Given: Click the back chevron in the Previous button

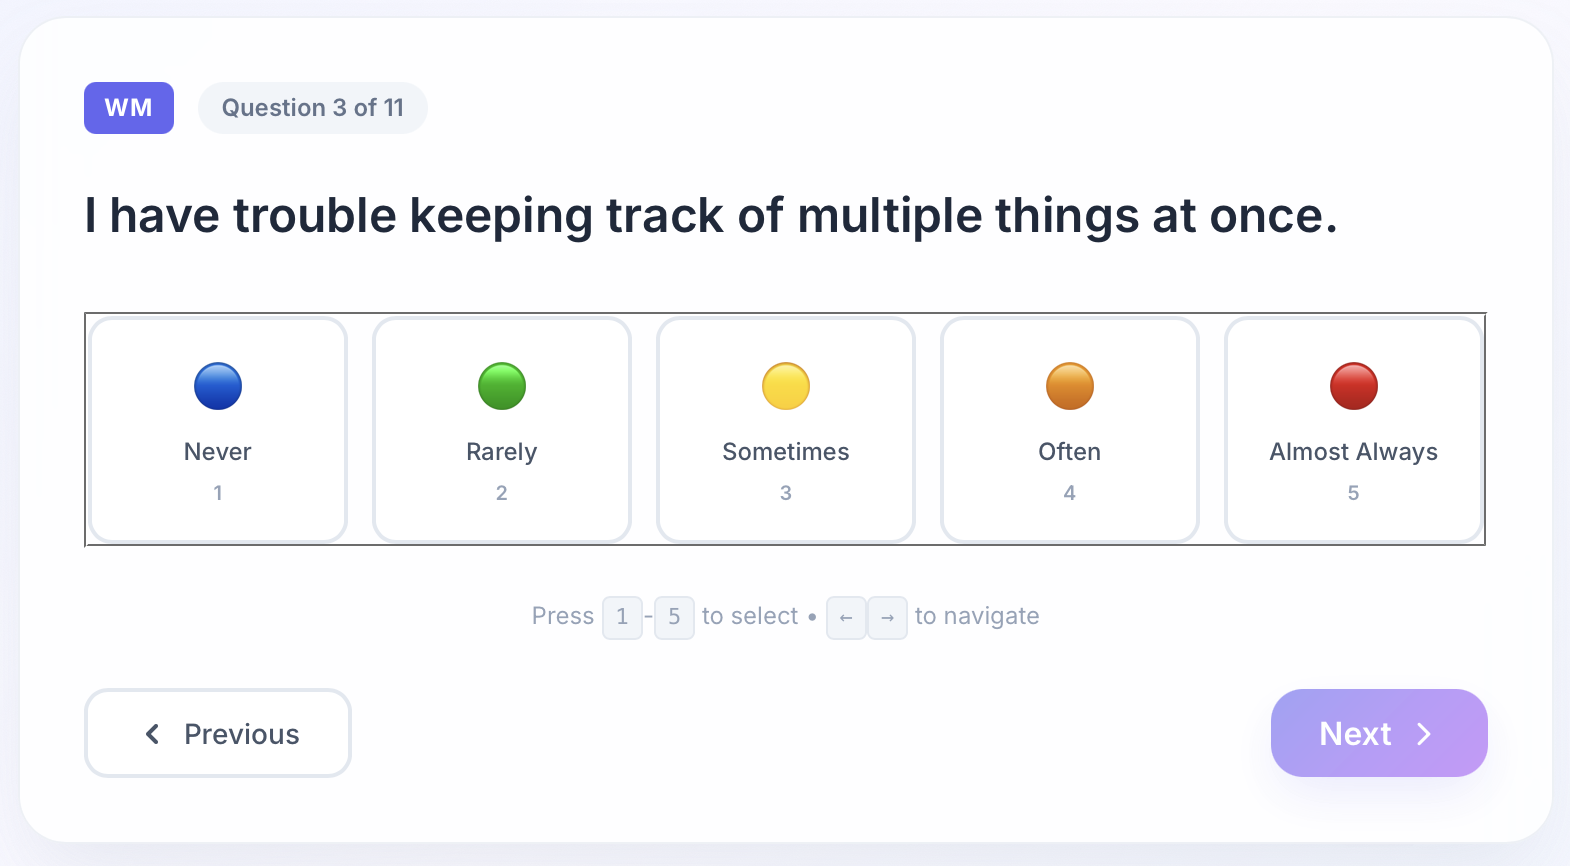Looking at the screenshot, I should coord(153,734).
